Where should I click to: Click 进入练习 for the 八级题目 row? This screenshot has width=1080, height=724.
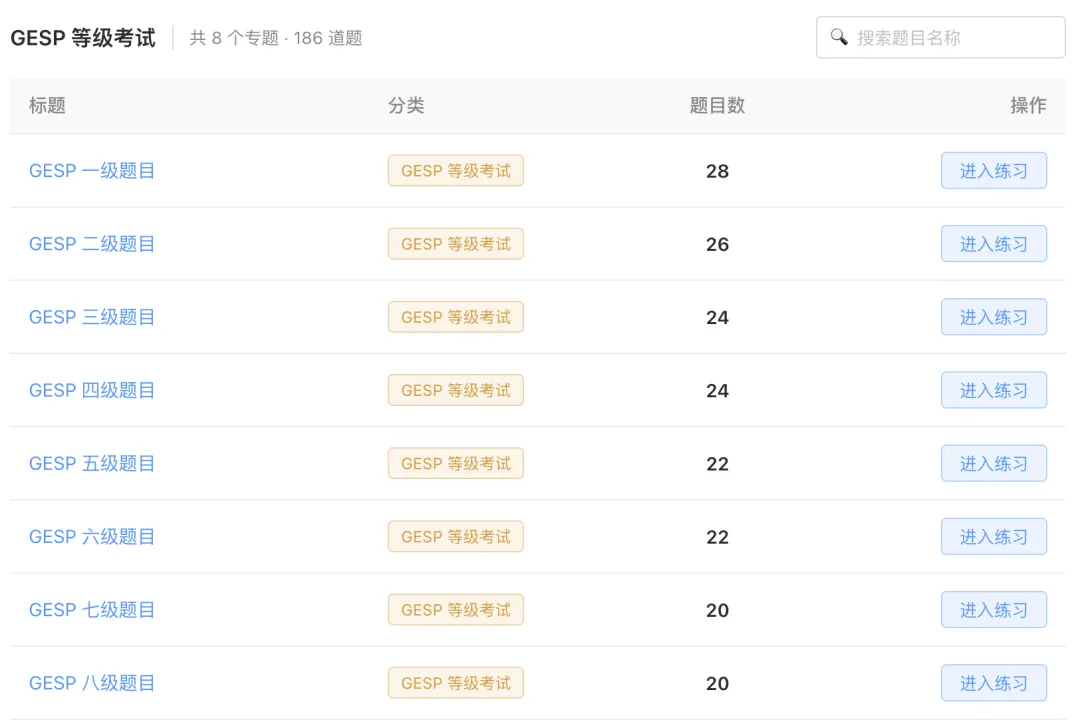pos(994,683)
